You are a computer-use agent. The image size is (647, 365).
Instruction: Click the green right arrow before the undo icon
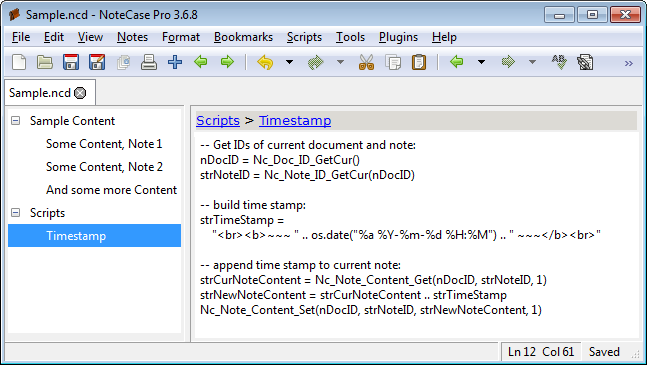227,62
